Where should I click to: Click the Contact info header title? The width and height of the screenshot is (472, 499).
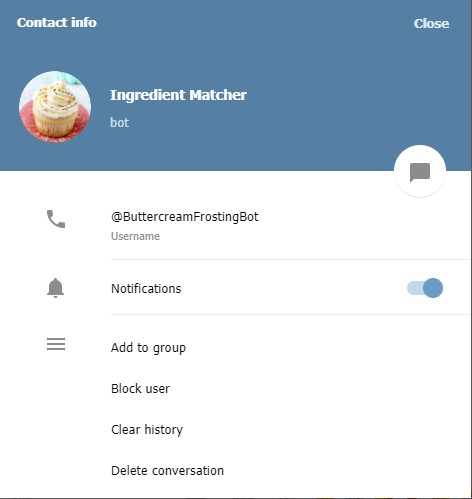tap(57, 23)
